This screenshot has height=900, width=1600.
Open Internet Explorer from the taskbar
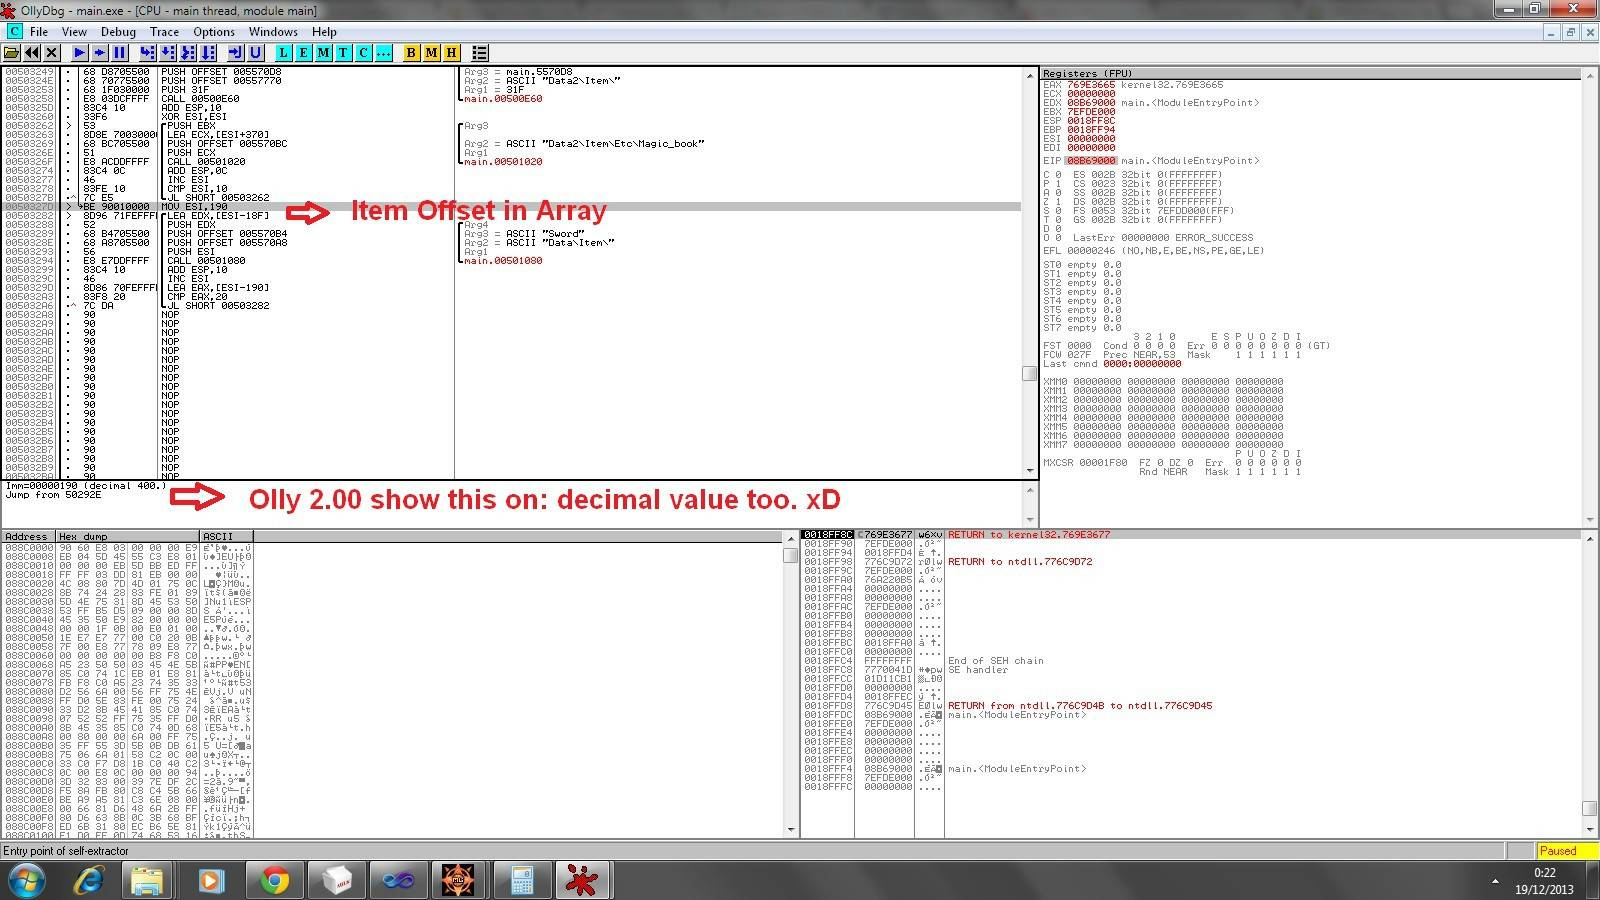[88, 881]
